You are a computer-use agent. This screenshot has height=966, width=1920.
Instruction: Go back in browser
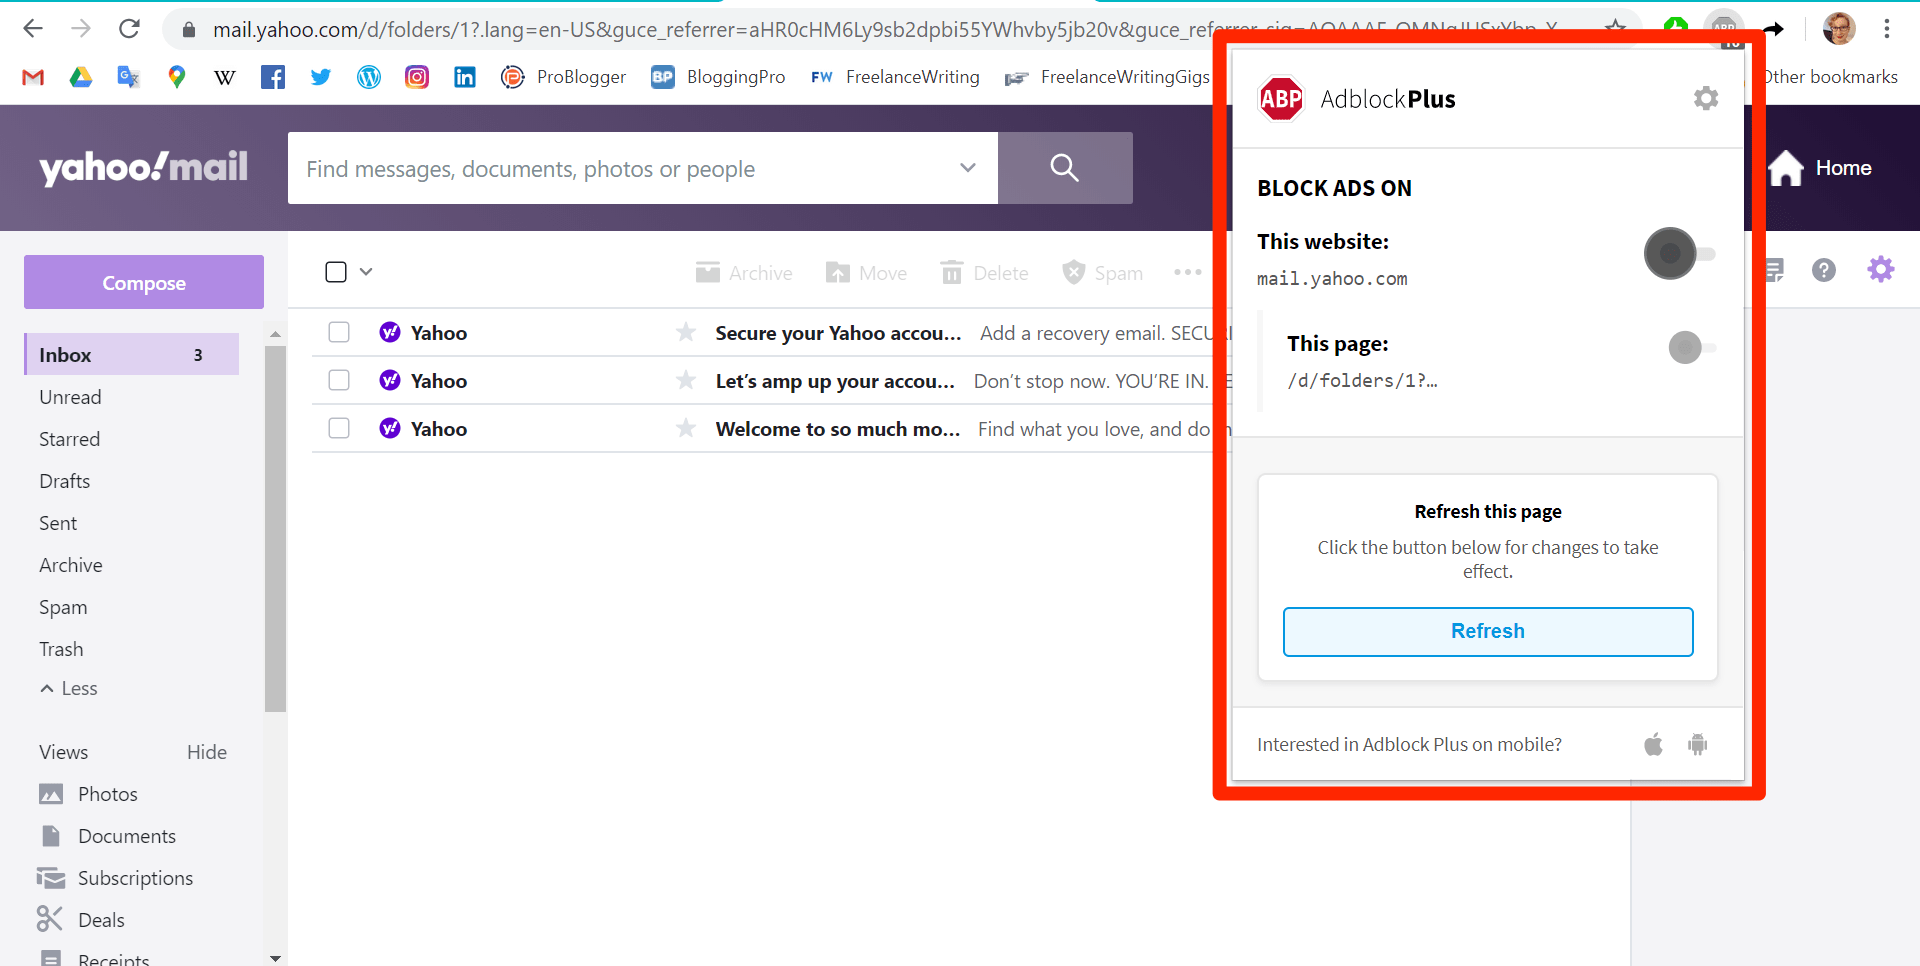pos(33,29)
